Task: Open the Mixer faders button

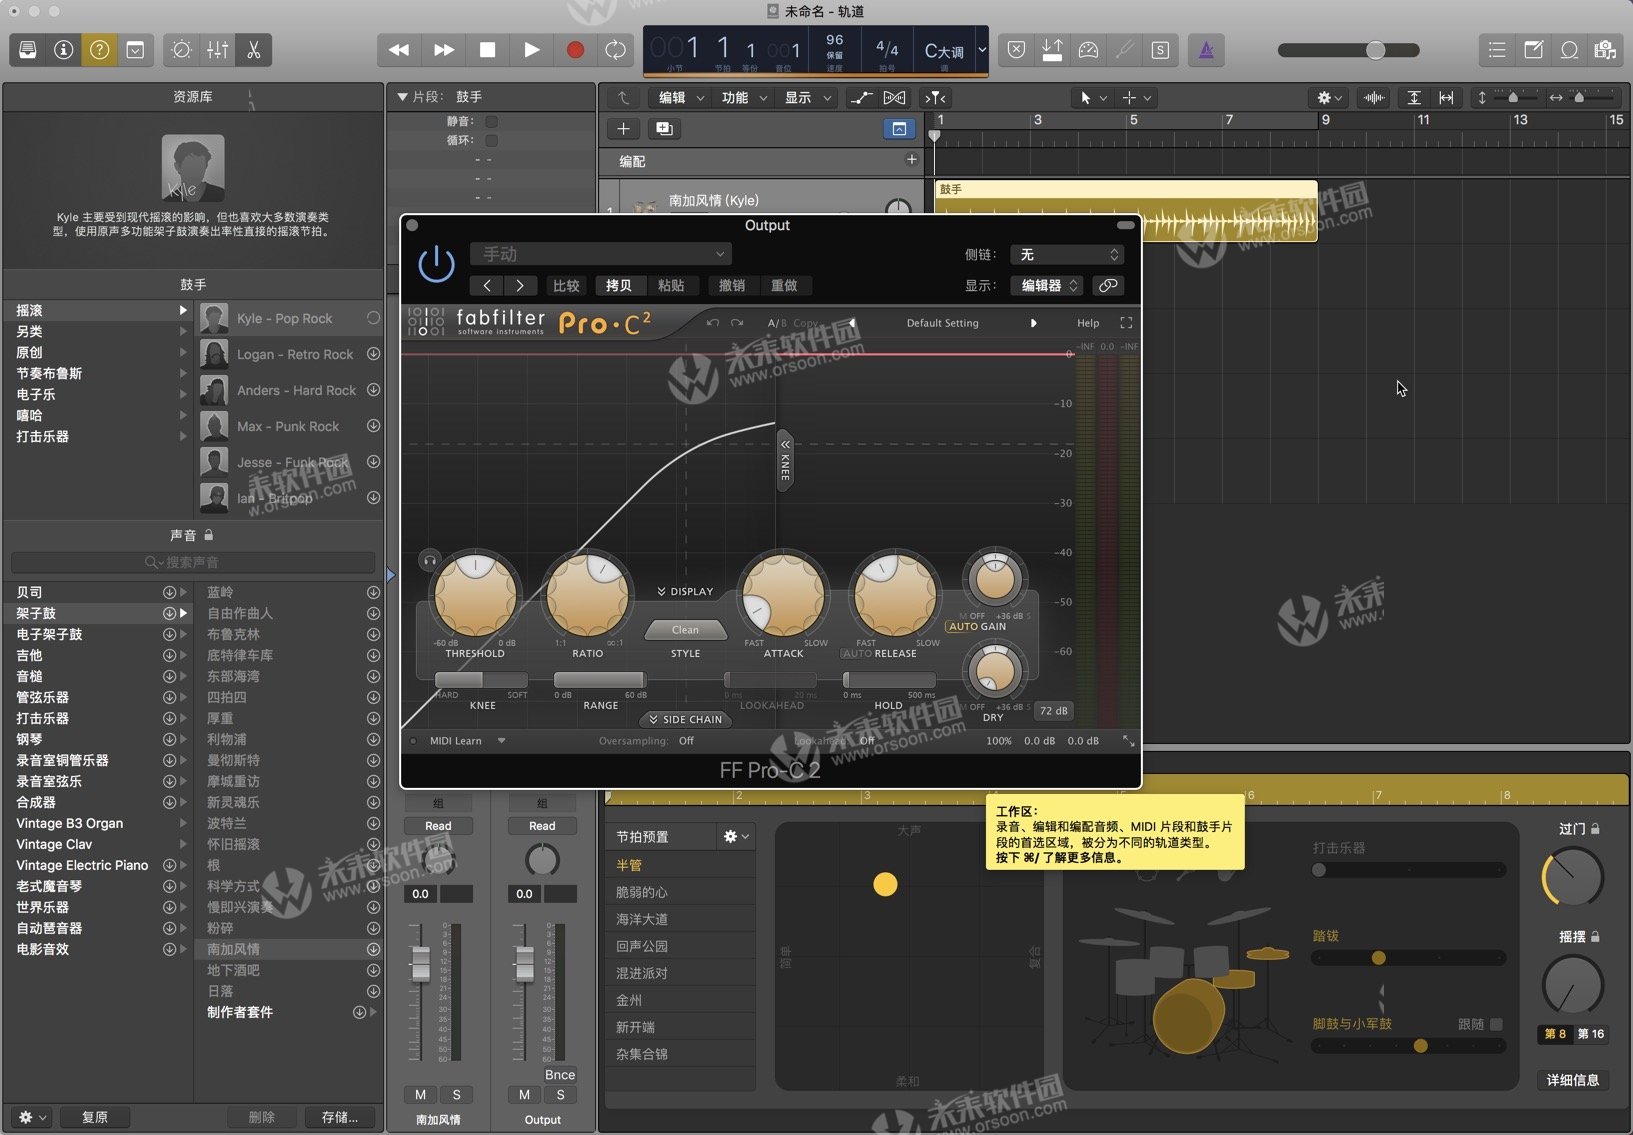Action: [x=217, y=50]
